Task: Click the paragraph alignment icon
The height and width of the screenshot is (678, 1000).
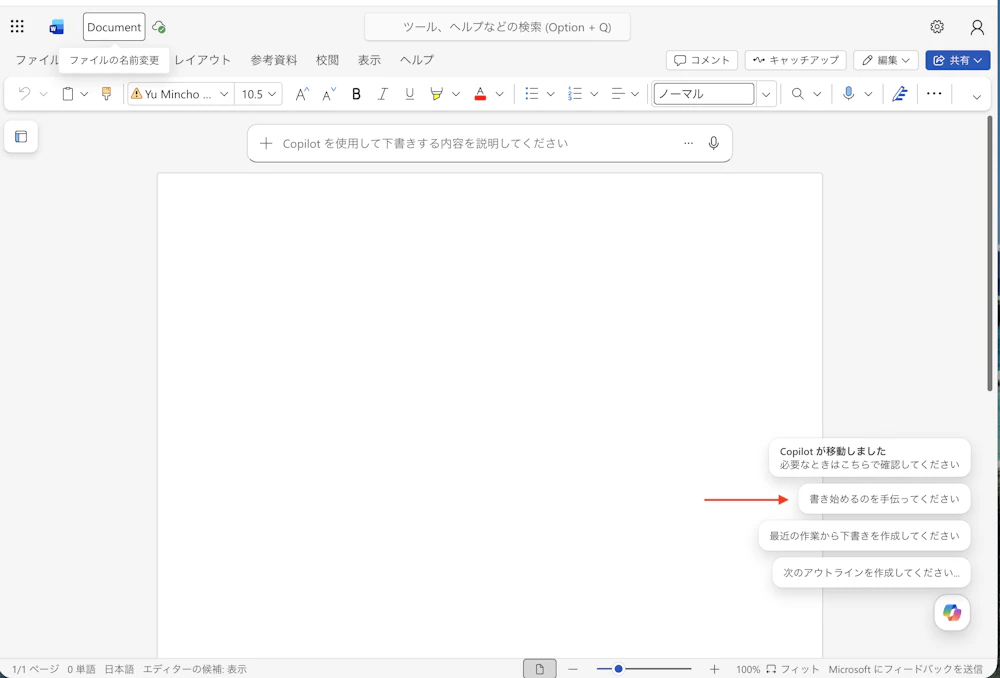Action: 618,94
